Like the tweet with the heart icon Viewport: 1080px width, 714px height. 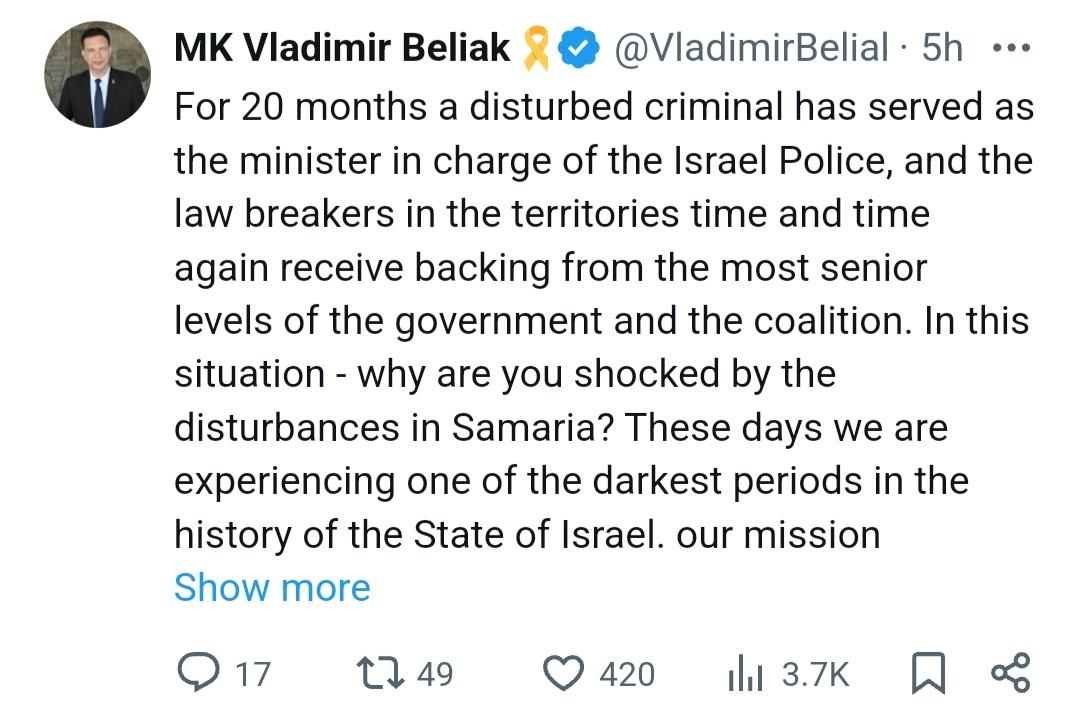pyautogui.click(x=563, y=673)
